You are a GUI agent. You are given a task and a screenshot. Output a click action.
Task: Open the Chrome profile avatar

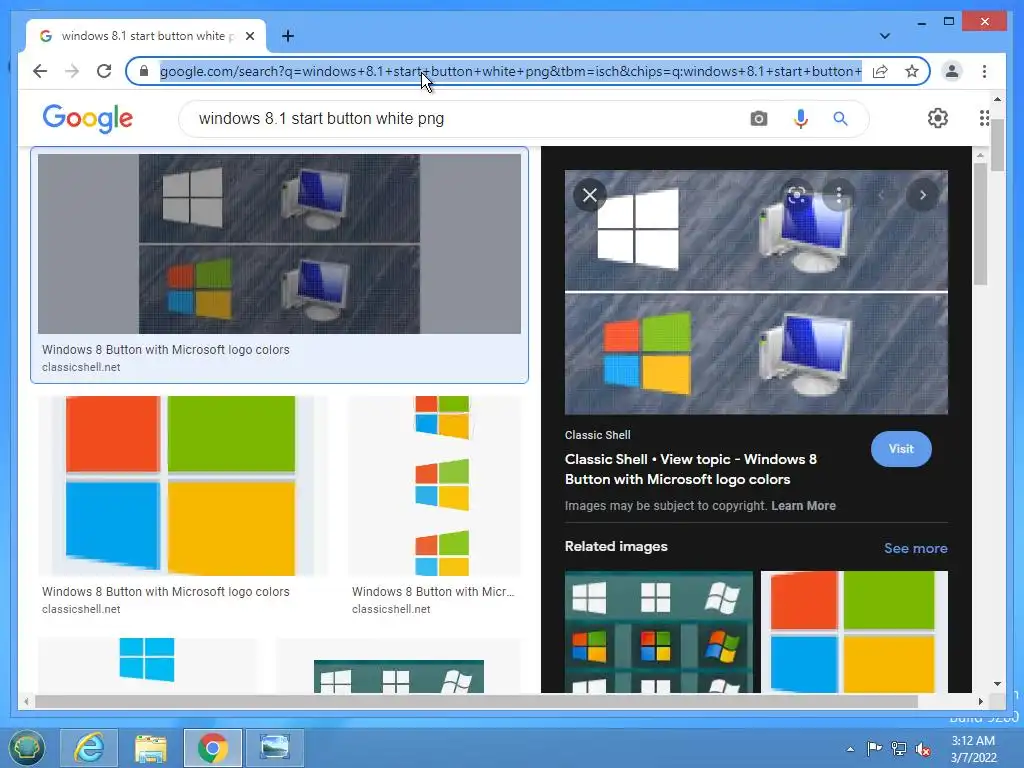(952, 71)
